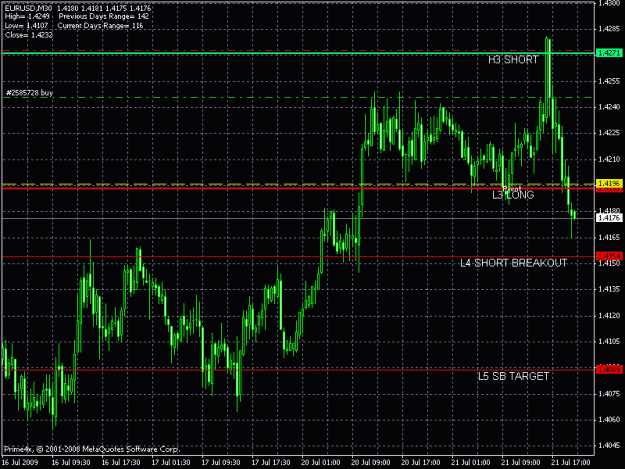Click the 17 Jul 17:30 time label
Viewport: 625px width, 469px height.
pyautogui.click(x=271, y=463)
